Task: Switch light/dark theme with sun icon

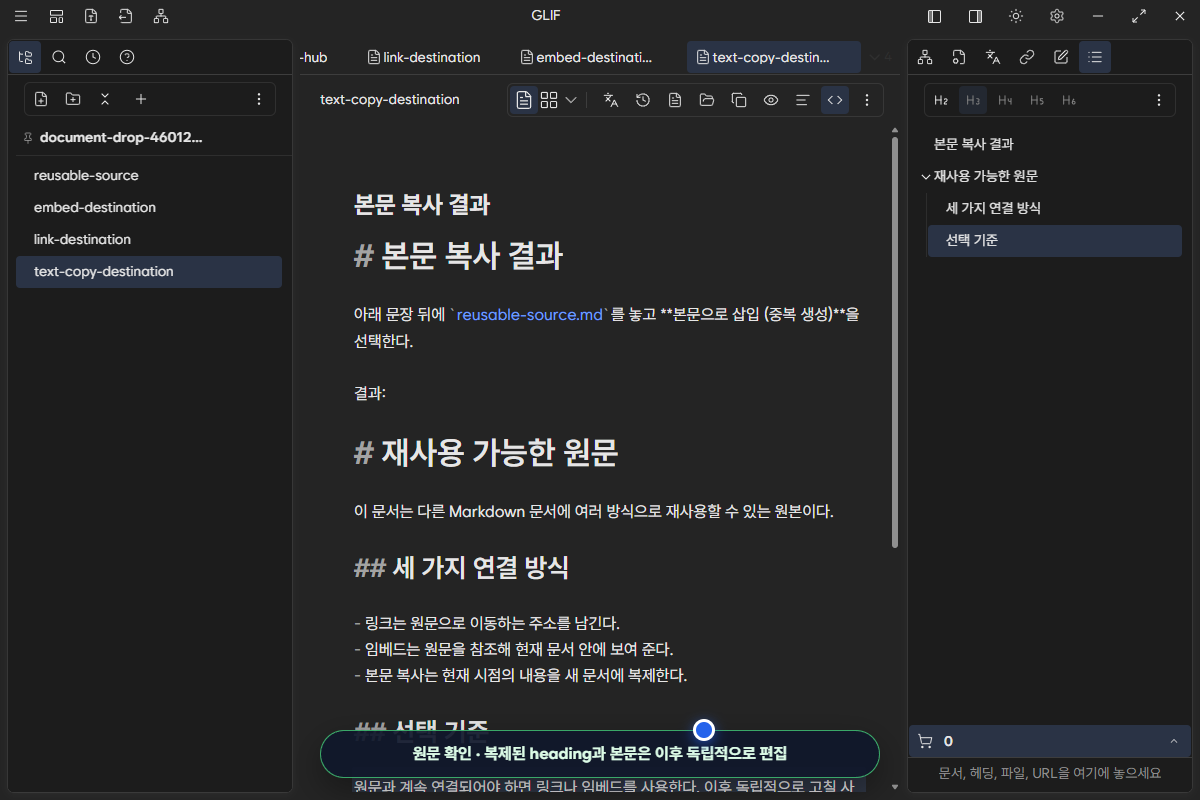Action: coord(1016,16)
